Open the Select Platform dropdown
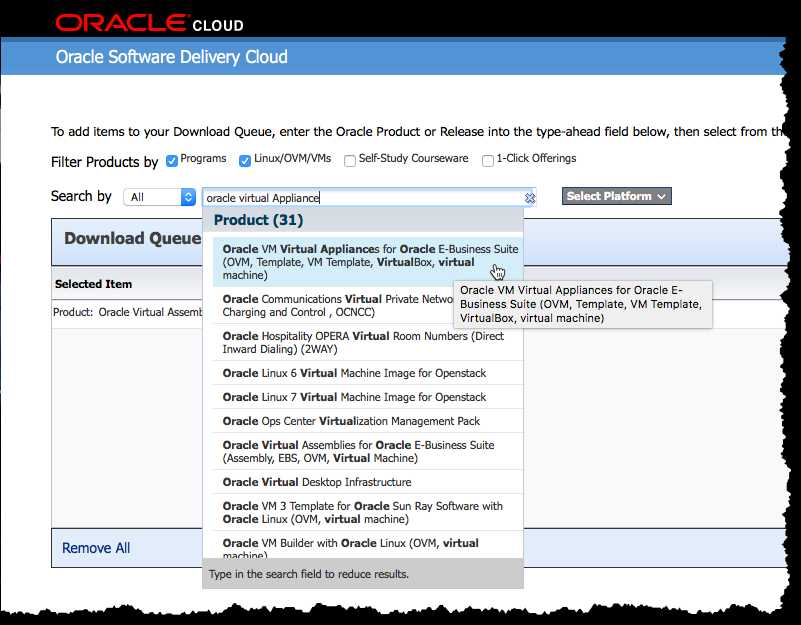 pos(617,196)
